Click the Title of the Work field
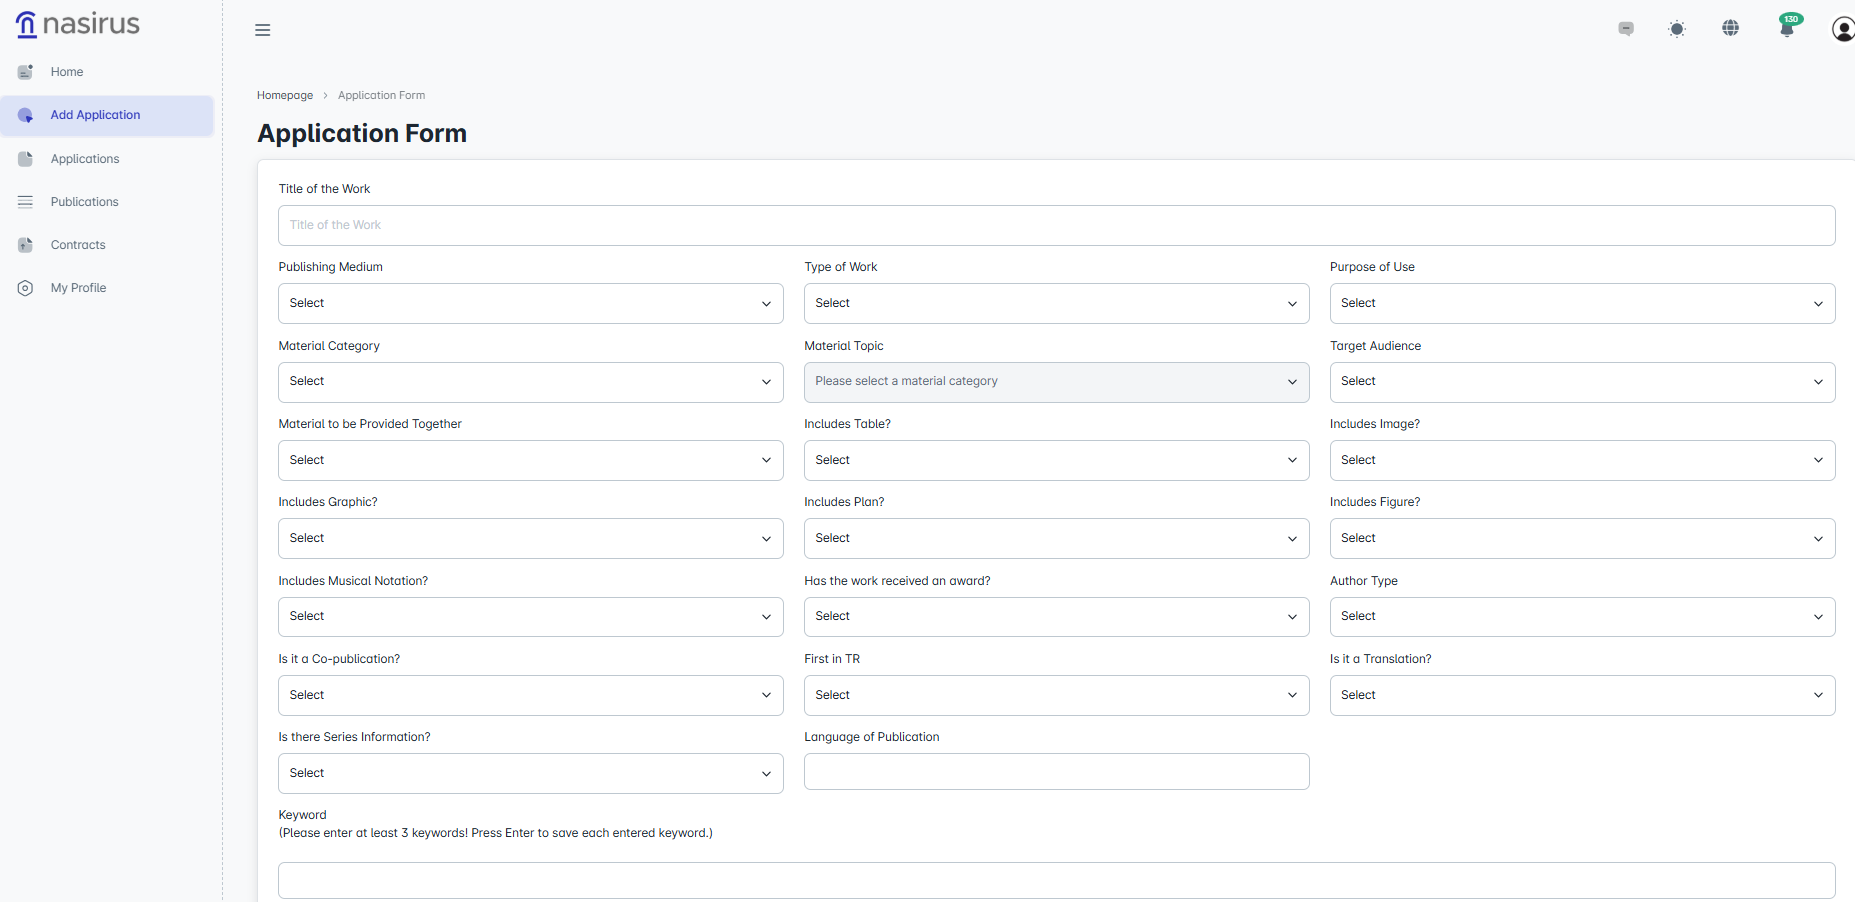The image size is (1855, 902). pos(1056,226)
